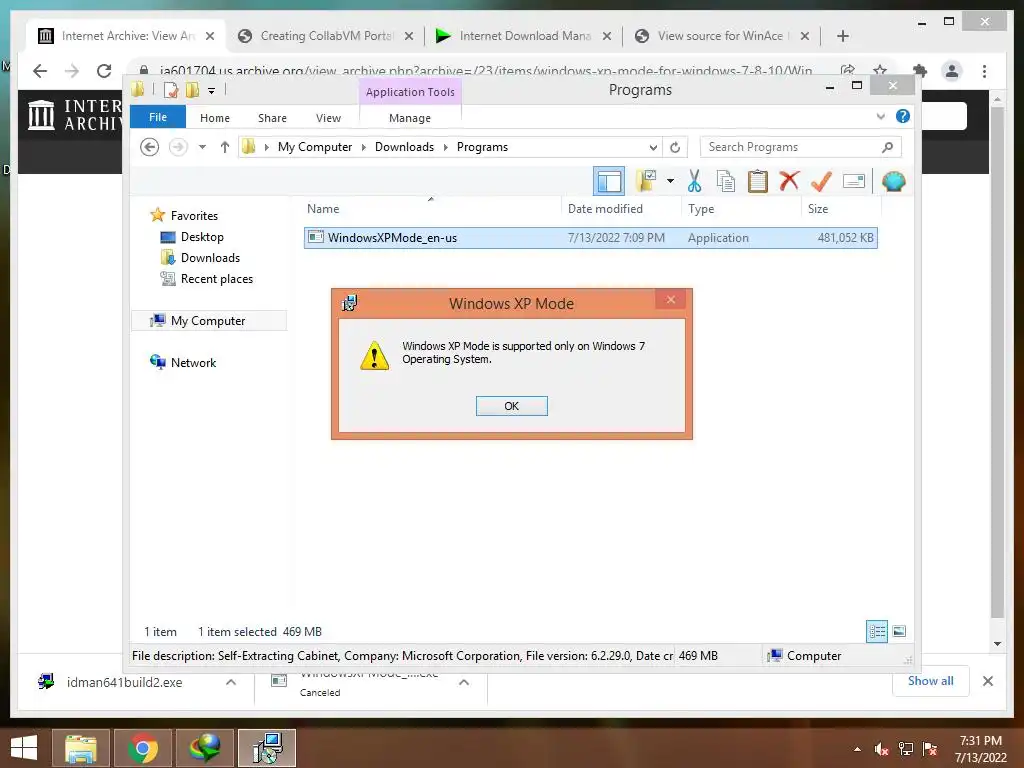1024x768 pixels.
Task: Click the globe shell toolbar icon
Action: click(893, 181)
